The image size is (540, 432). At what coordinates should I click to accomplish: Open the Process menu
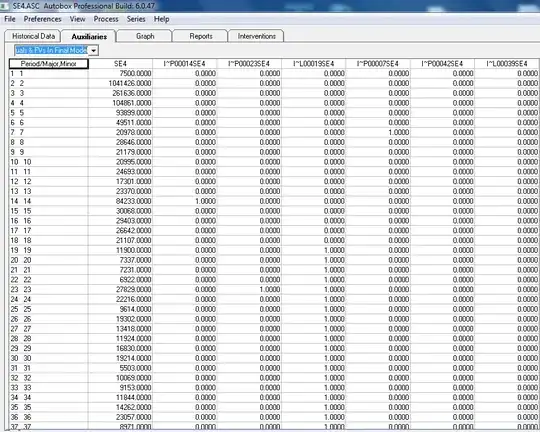coord(106,19)
